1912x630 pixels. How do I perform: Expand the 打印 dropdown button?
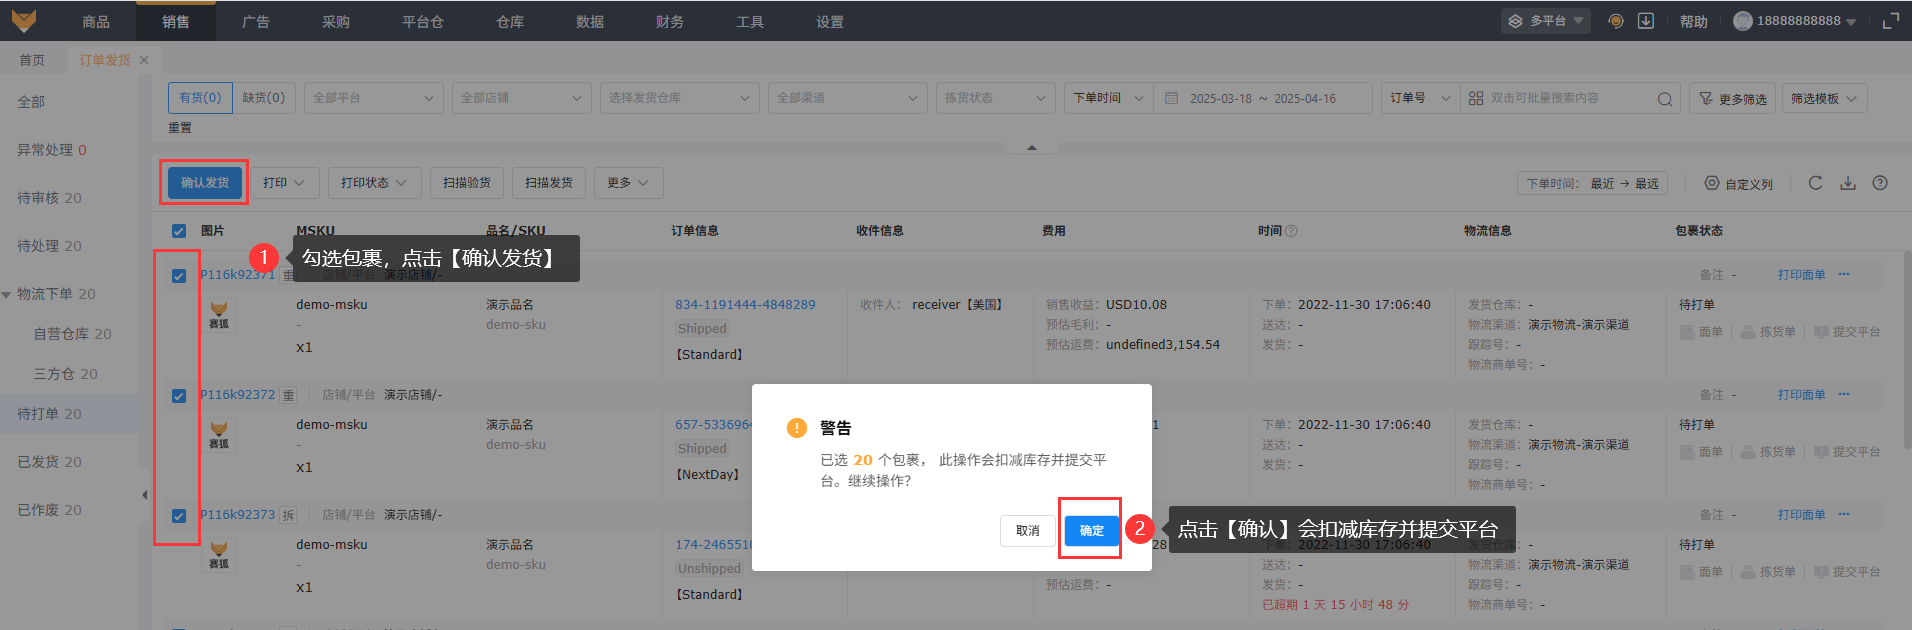coord(284,183)
